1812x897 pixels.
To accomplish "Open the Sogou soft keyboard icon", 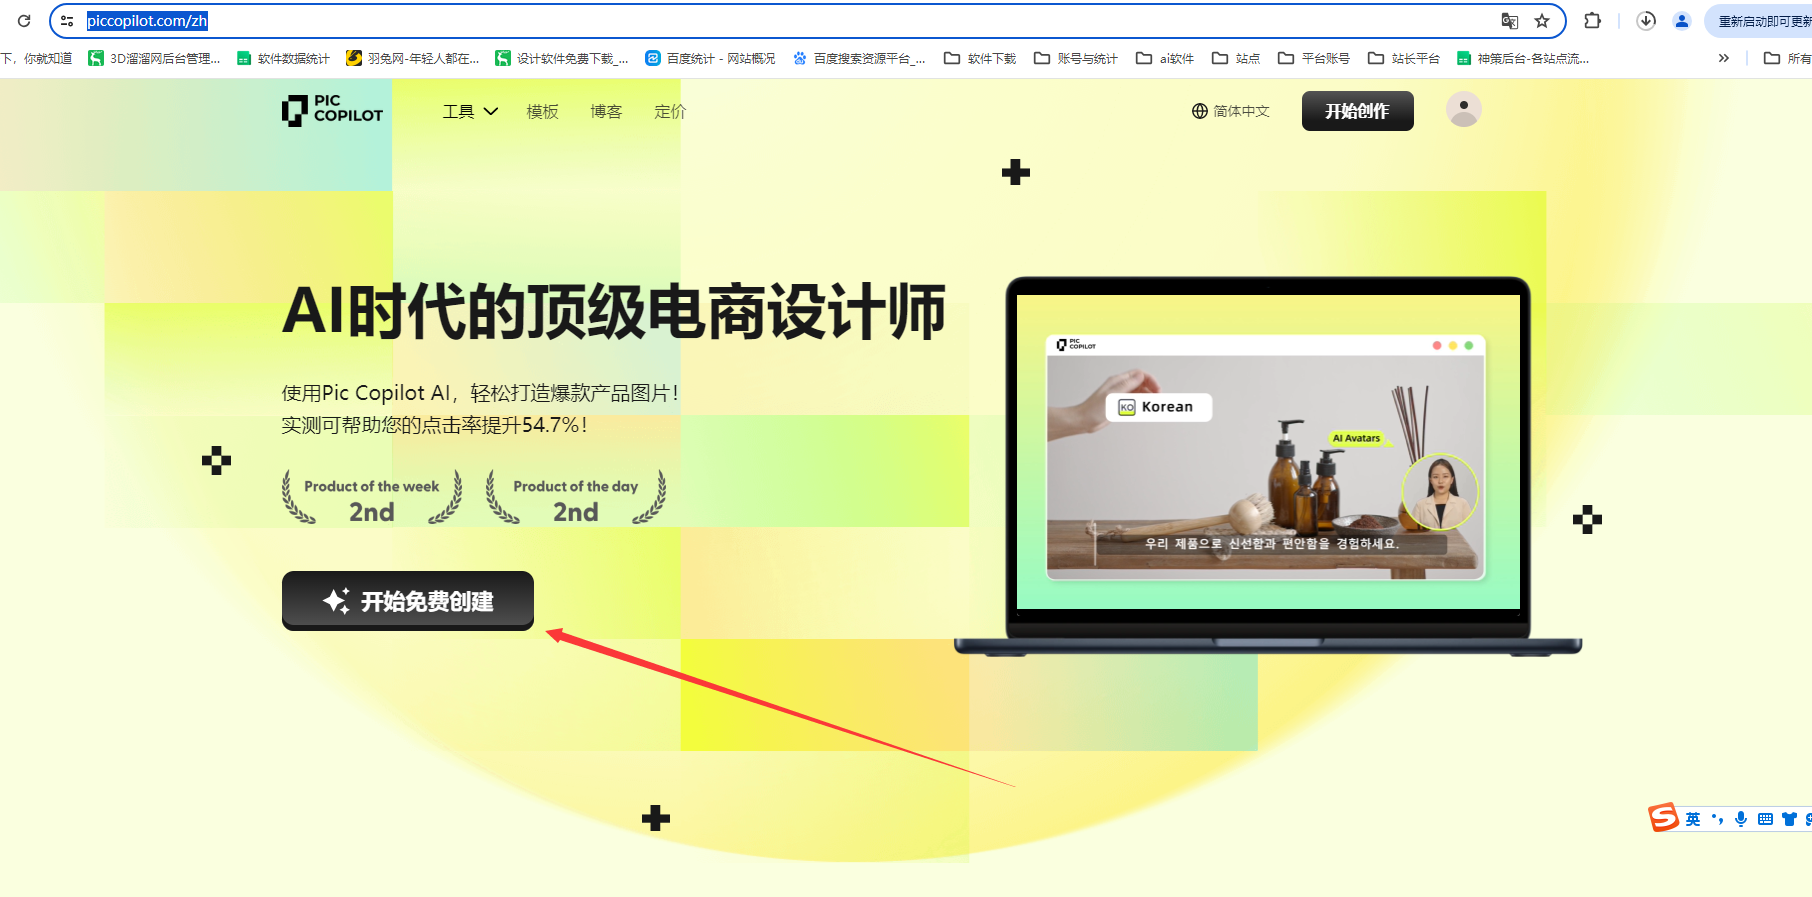I will point(1765,819).
